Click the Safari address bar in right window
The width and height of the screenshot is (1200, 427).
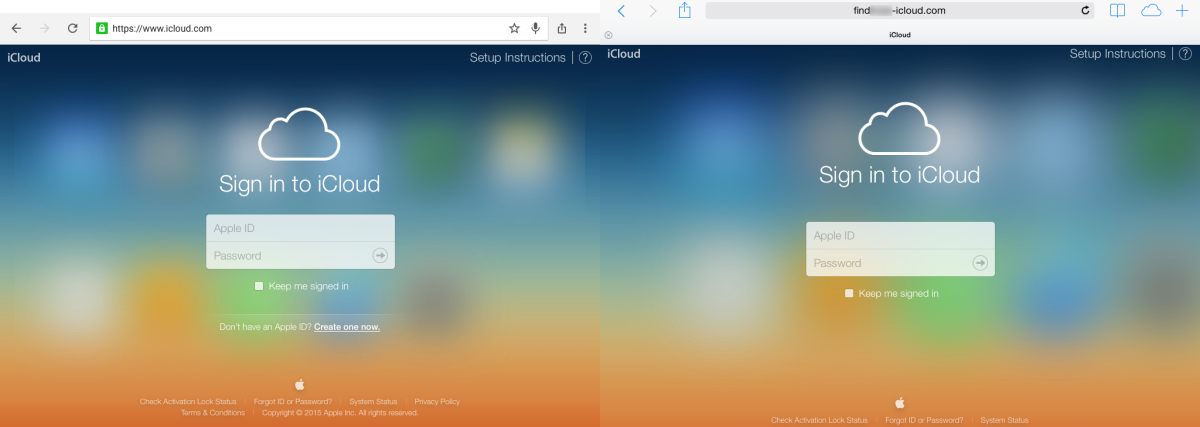tap(900, 10)
